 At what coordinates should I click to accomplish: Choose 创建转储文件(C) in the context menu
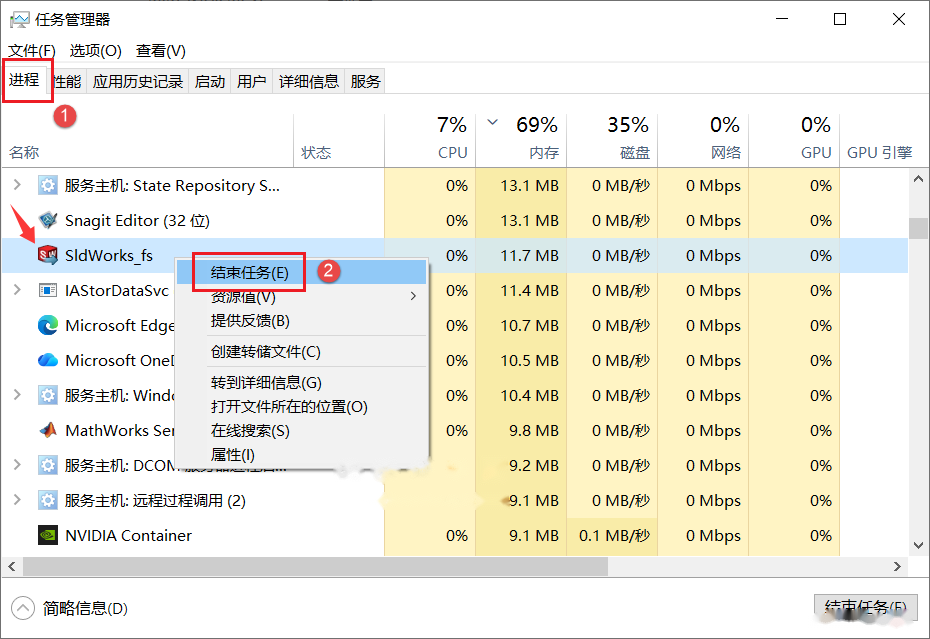pos(302,352)
